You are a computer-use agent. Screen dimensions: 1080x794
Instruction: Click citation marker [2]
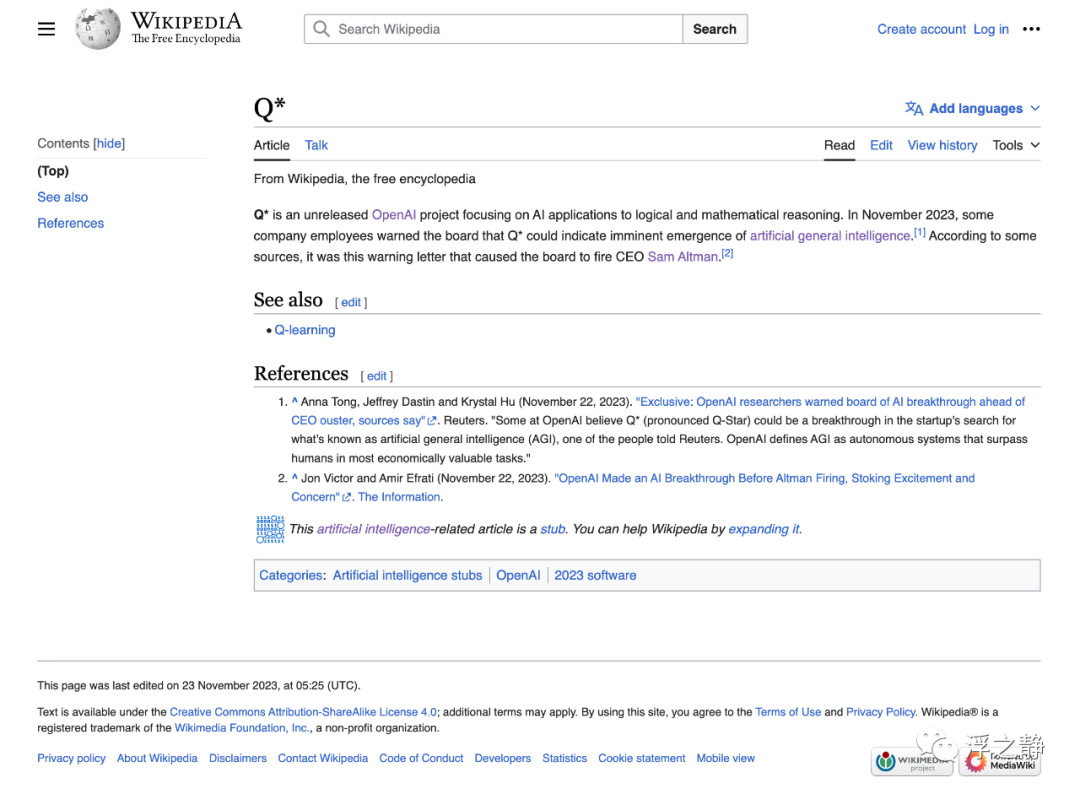727,253
